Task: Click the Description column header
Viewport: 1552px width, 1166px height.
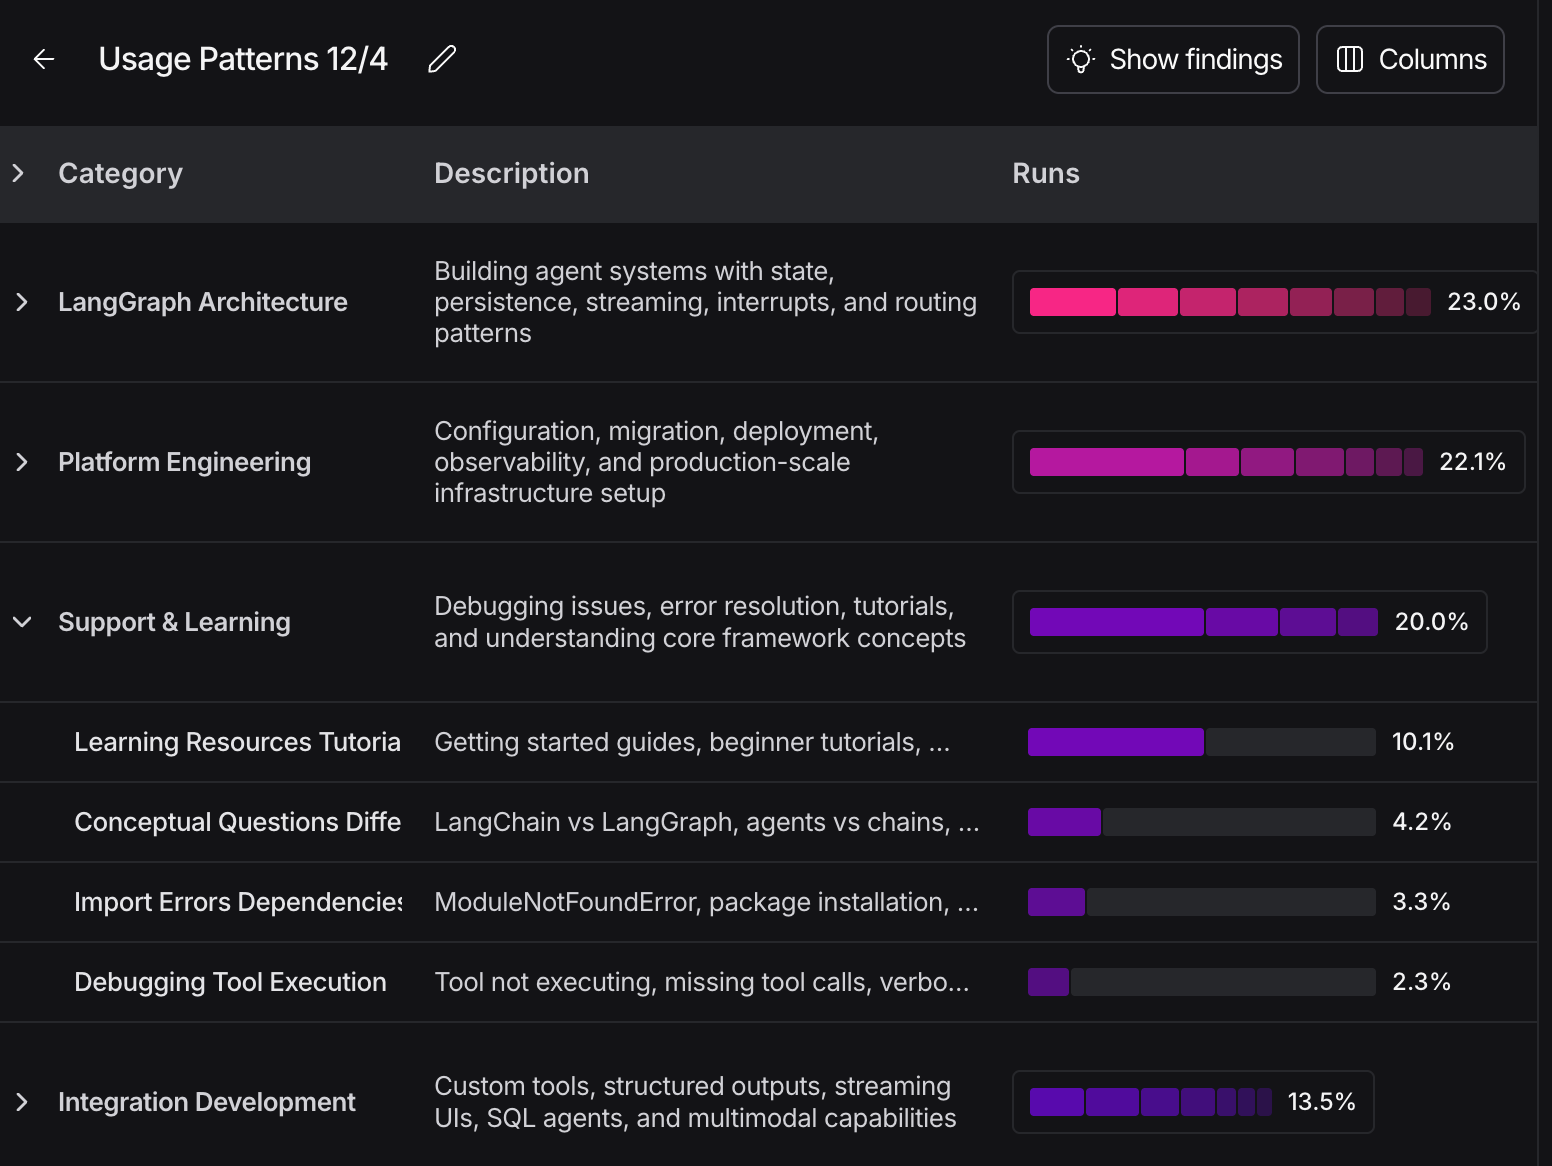Action: tap(511, 174)
